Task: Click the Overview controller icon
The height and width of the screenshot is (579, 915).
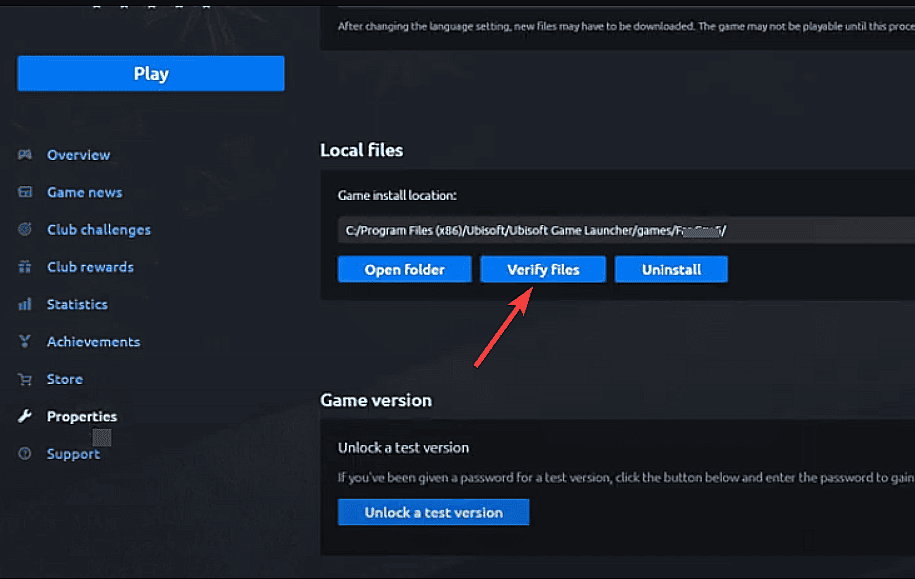Action: coord(25,155)
